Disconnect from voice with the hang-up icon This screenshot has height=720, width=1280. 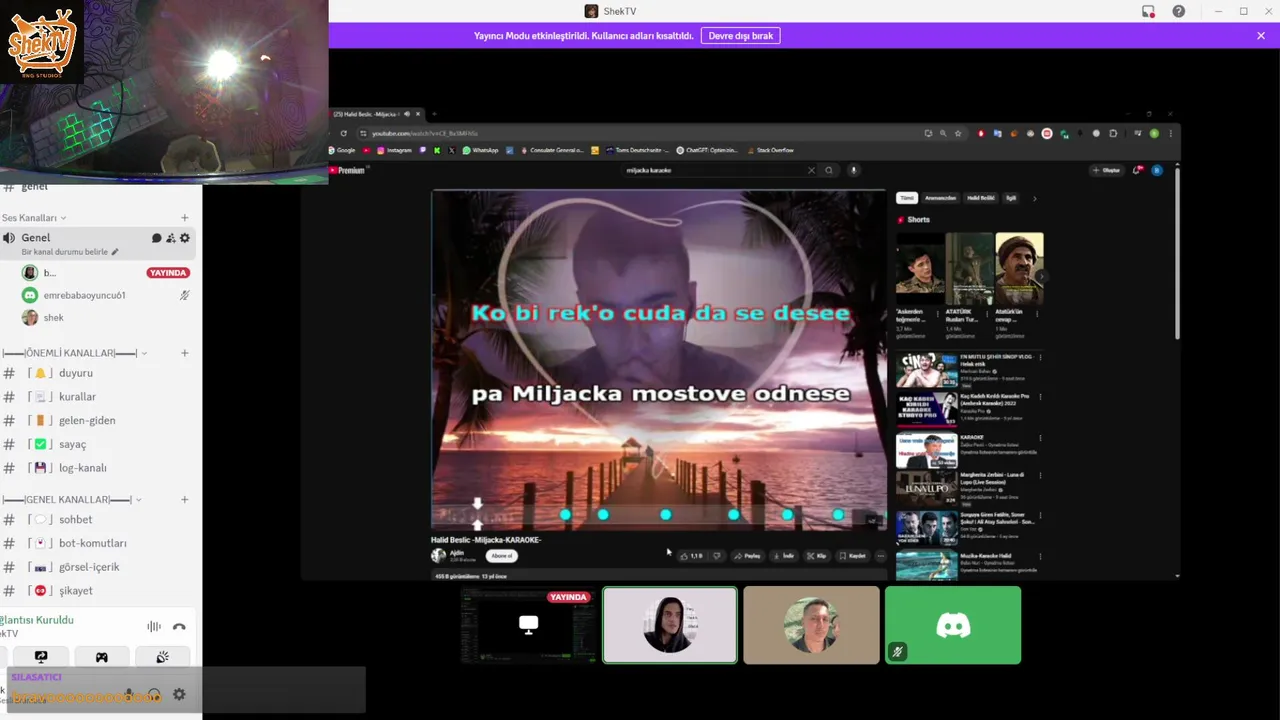pyautogui.click(x=179, y=627)
